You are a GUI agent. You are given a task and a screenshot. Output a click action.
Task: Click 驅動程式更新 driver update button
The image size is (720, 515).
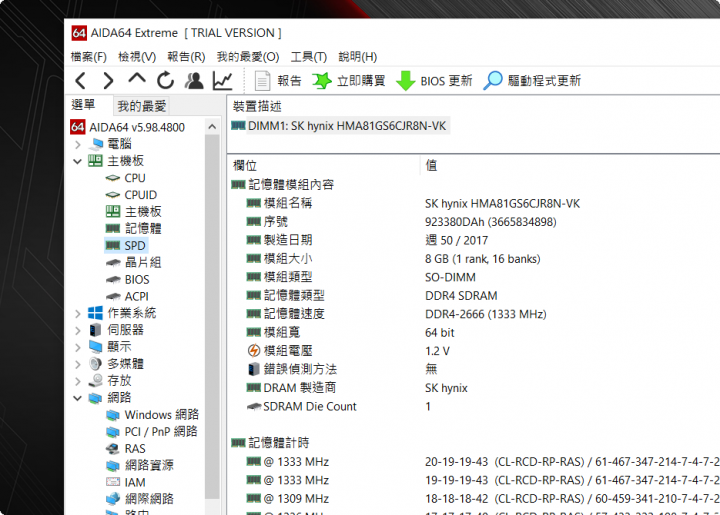point(532,81)
